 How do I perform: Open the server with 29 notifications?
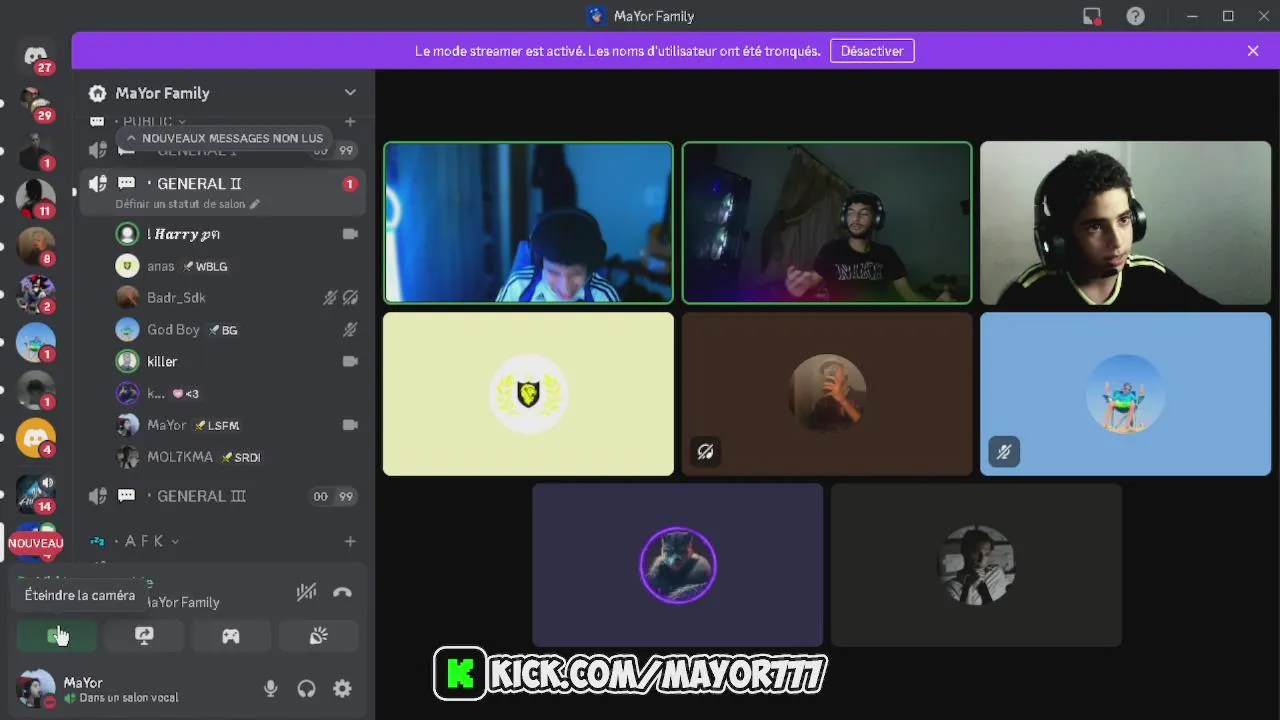[x=36, y=104]
